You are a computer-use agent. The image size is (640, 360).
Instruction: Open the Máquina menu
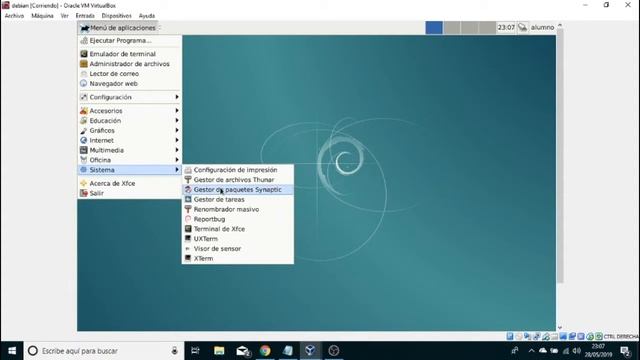(42, 16)
